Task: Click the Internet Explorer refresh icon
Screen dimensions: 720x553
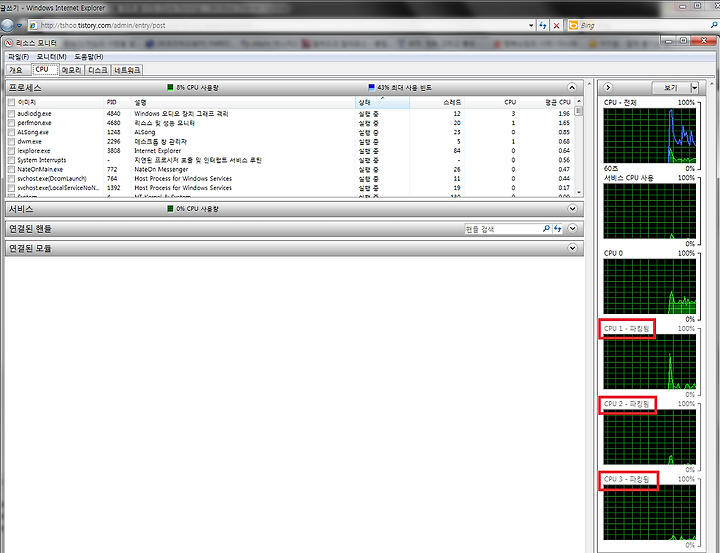Action: click(x=543, y=25)
